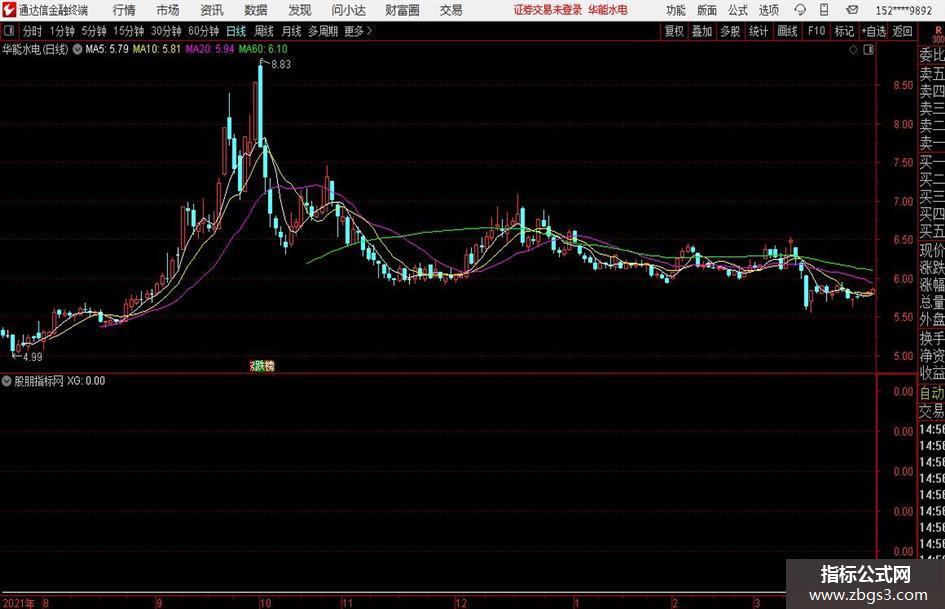The height and width of the screenshot is (609, 945).
Task: Switch to 分时 chart period
Action: click(x=33, y=31)
